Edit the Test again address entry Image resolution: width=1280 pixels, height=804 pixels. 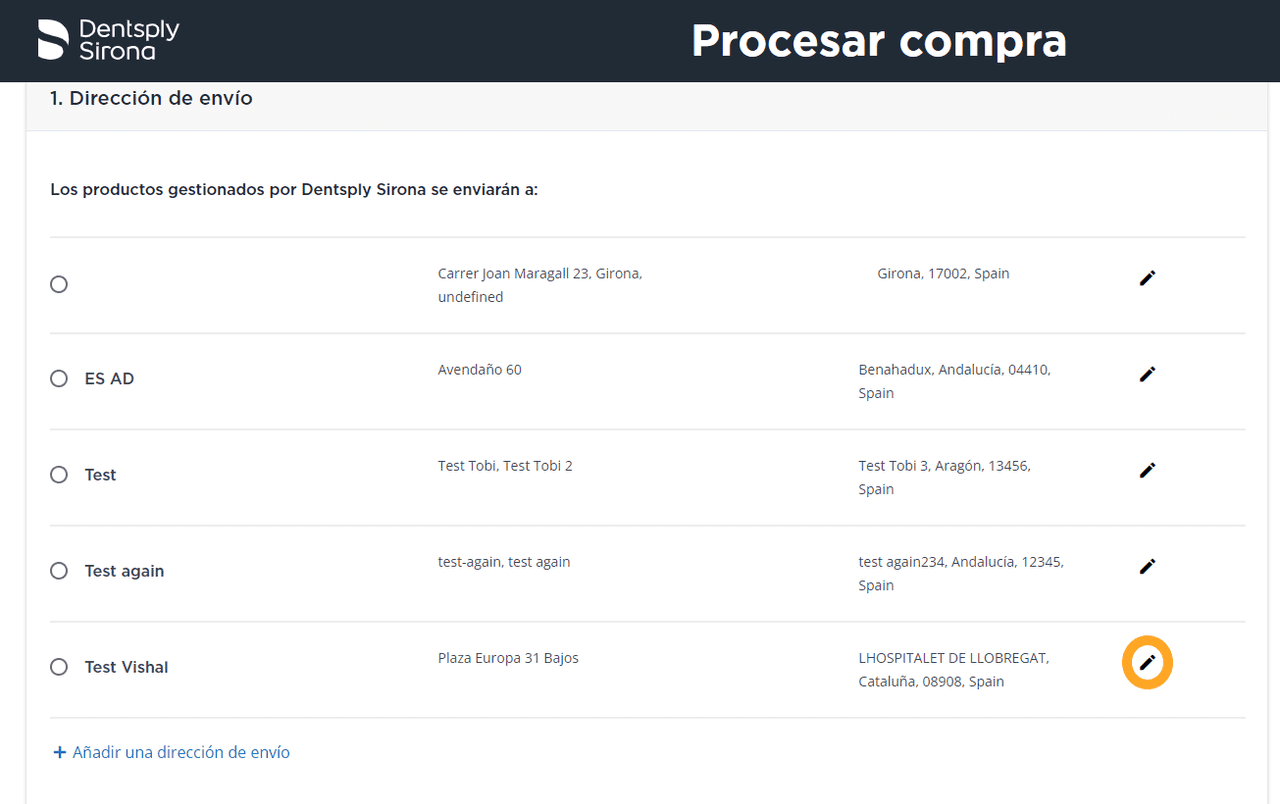[x=1147, y=566]
